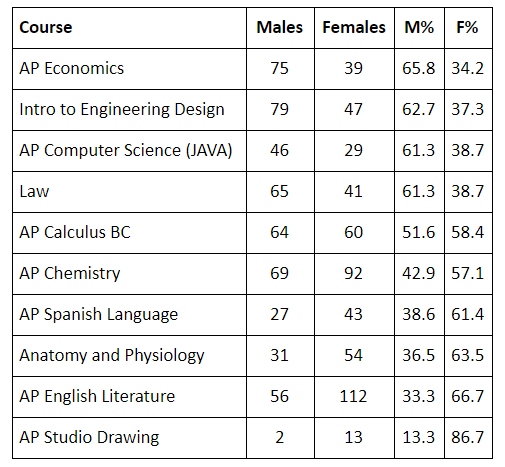This screenshot has width=505, height=467.
Task: Select AP Computer Science (JAVA) cell
Action: pos(129,151)
